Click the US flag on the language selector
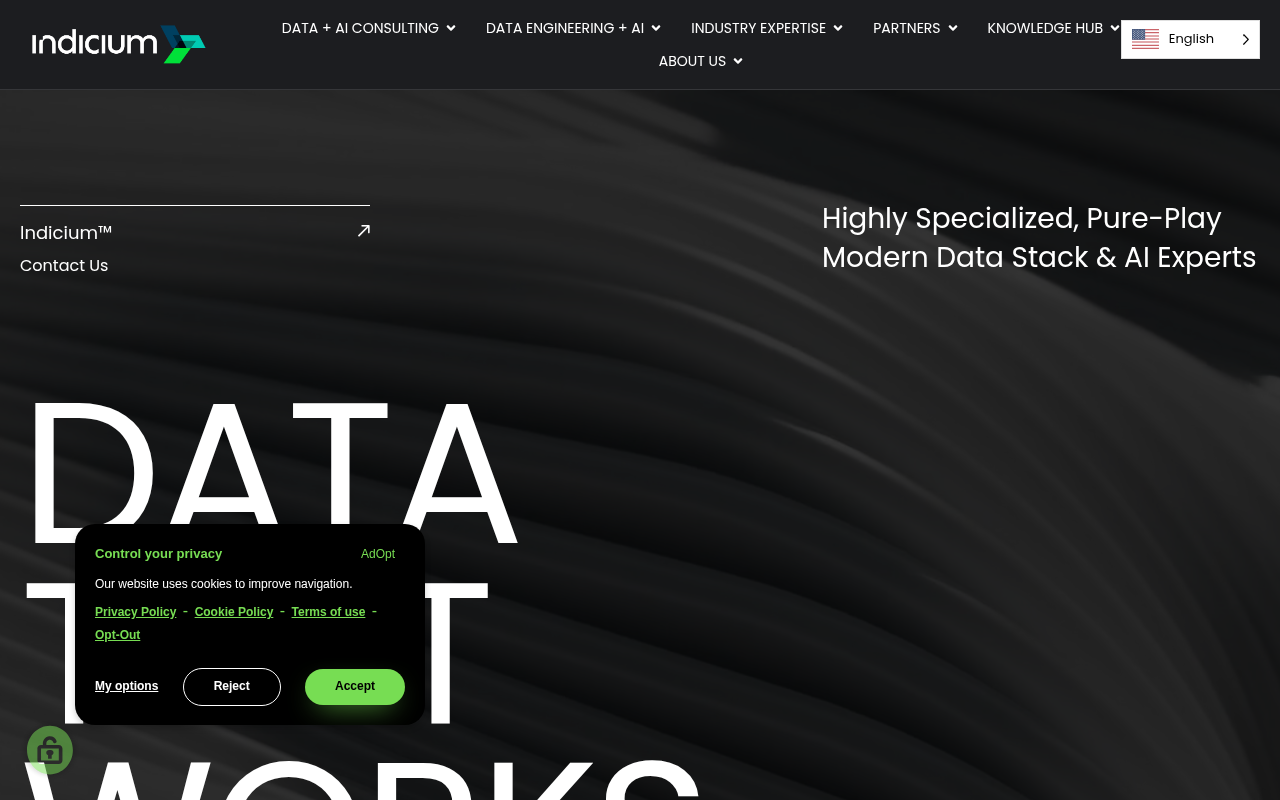The width and height of the screenshot is (1280, 800). 1146,38
